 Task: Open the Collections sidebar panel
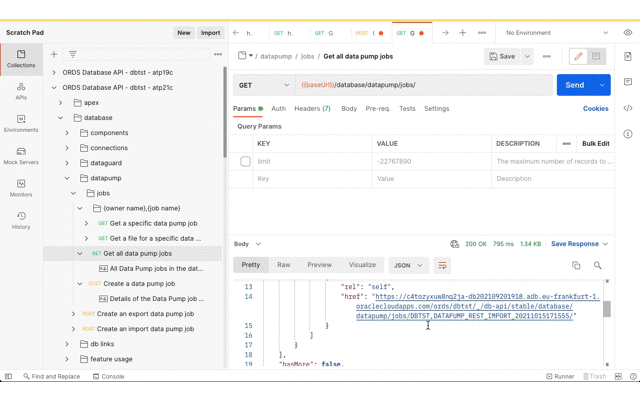click(x=21, y=59)
